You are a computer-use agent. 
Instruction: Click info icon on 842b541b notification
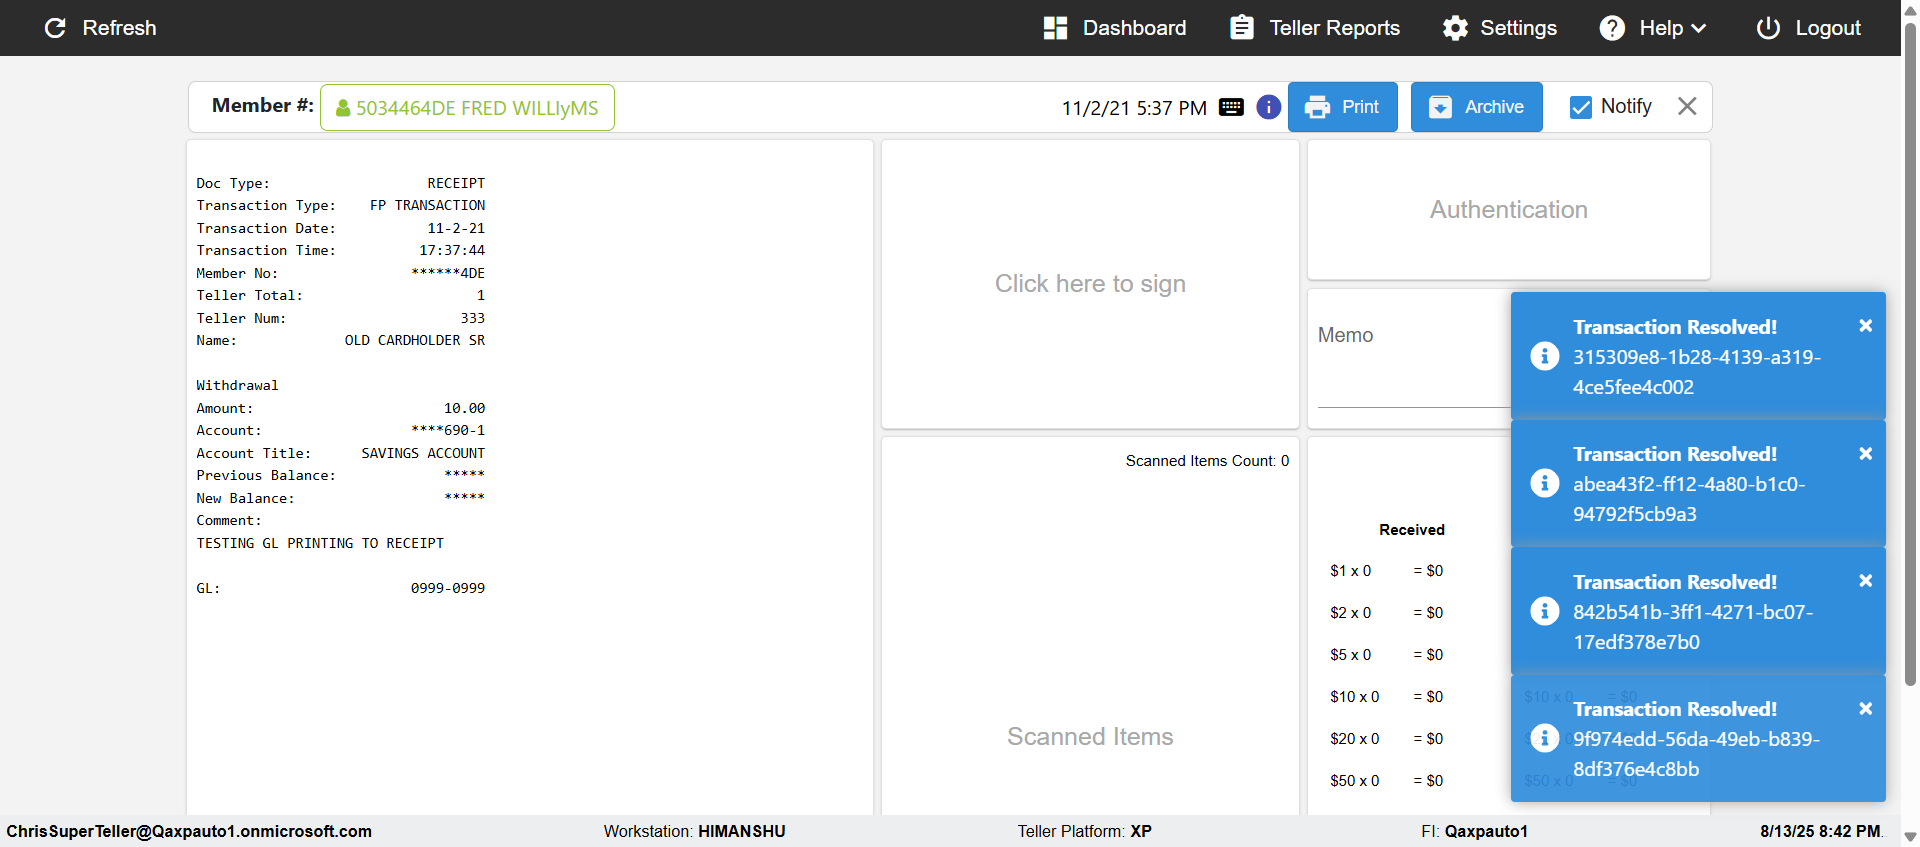click(1545, 611)
